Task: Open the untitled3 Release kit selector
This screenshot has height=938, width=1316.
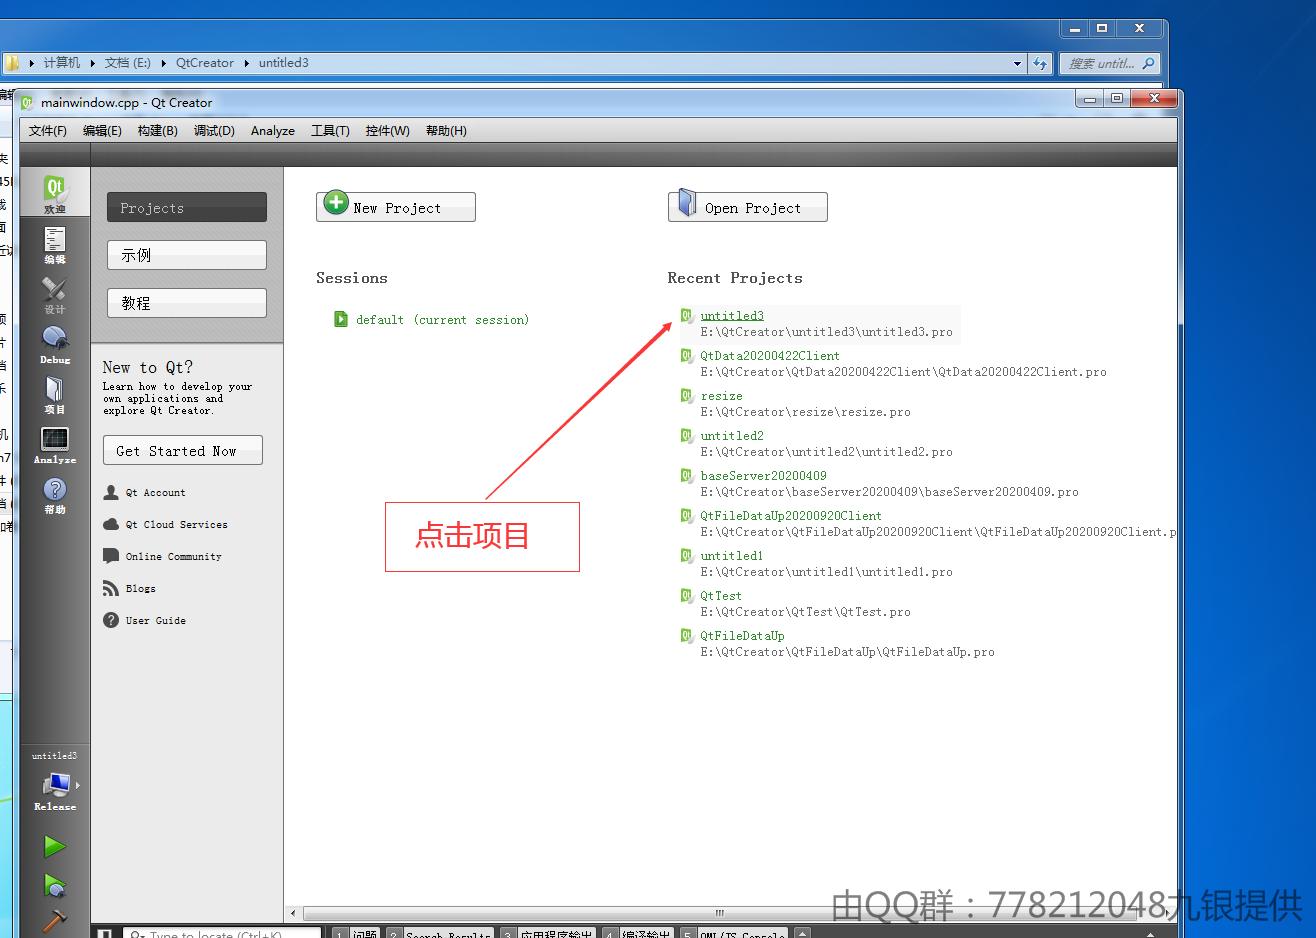Action: pos(55,782)
